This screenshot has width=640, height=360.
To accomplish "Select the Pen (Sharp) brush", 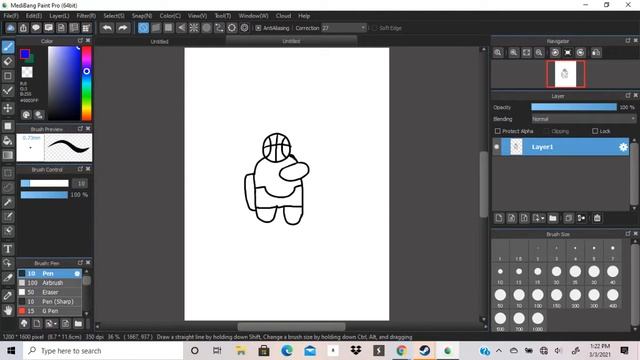I will pos(49,301).
